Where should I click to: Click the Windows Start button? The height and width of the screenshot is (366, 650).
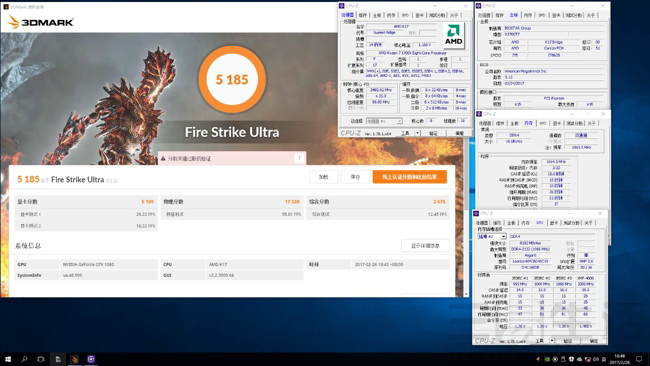pyautogui.click(x=8, y=359)
